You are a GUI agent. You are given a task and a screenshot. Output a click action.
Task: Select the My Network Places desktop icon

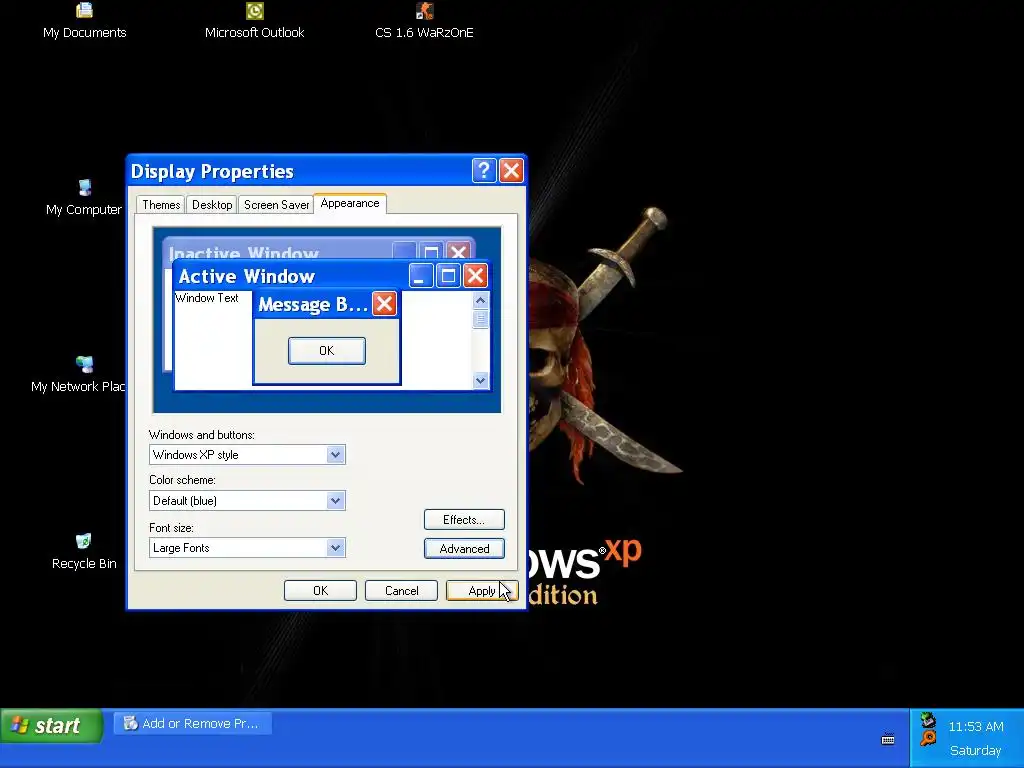click(x=78, y=375)
